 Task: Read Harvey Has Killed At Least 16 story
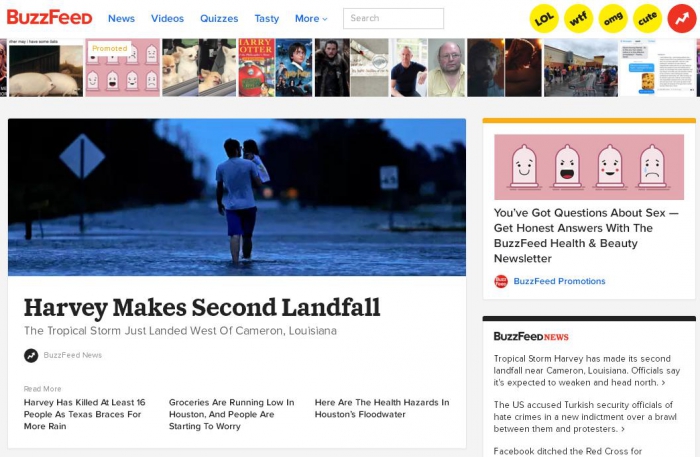coord(85,414)
